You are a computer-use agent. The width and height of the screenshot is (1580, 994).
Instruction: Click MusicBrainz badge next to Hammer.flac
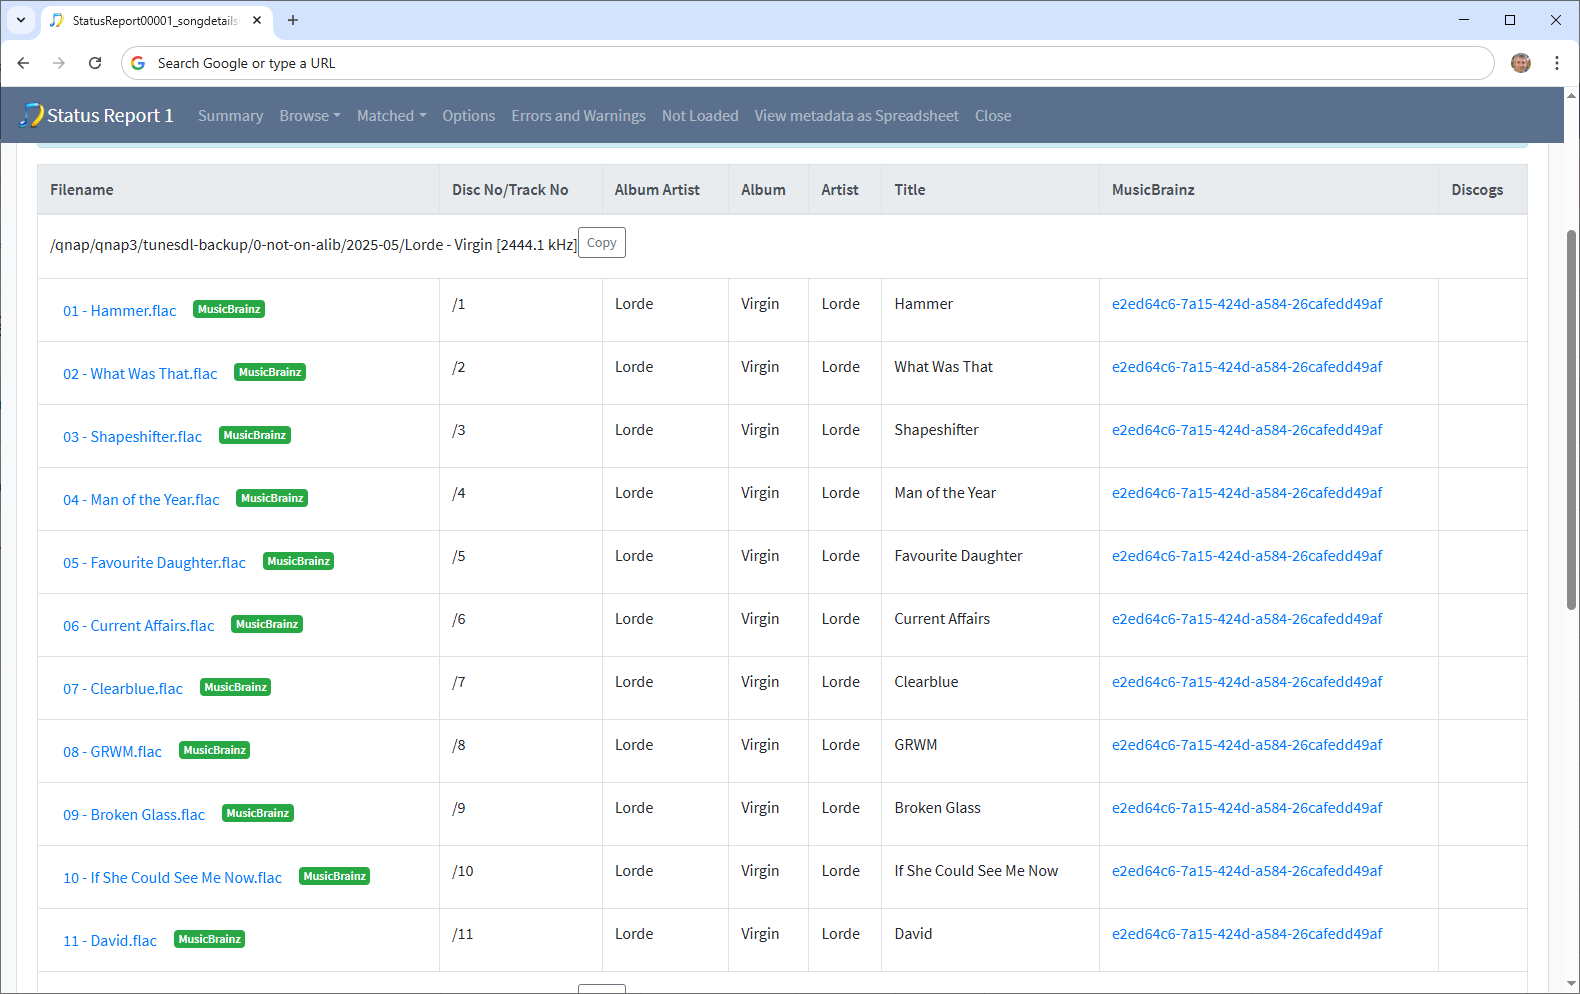tap(229, 310)
